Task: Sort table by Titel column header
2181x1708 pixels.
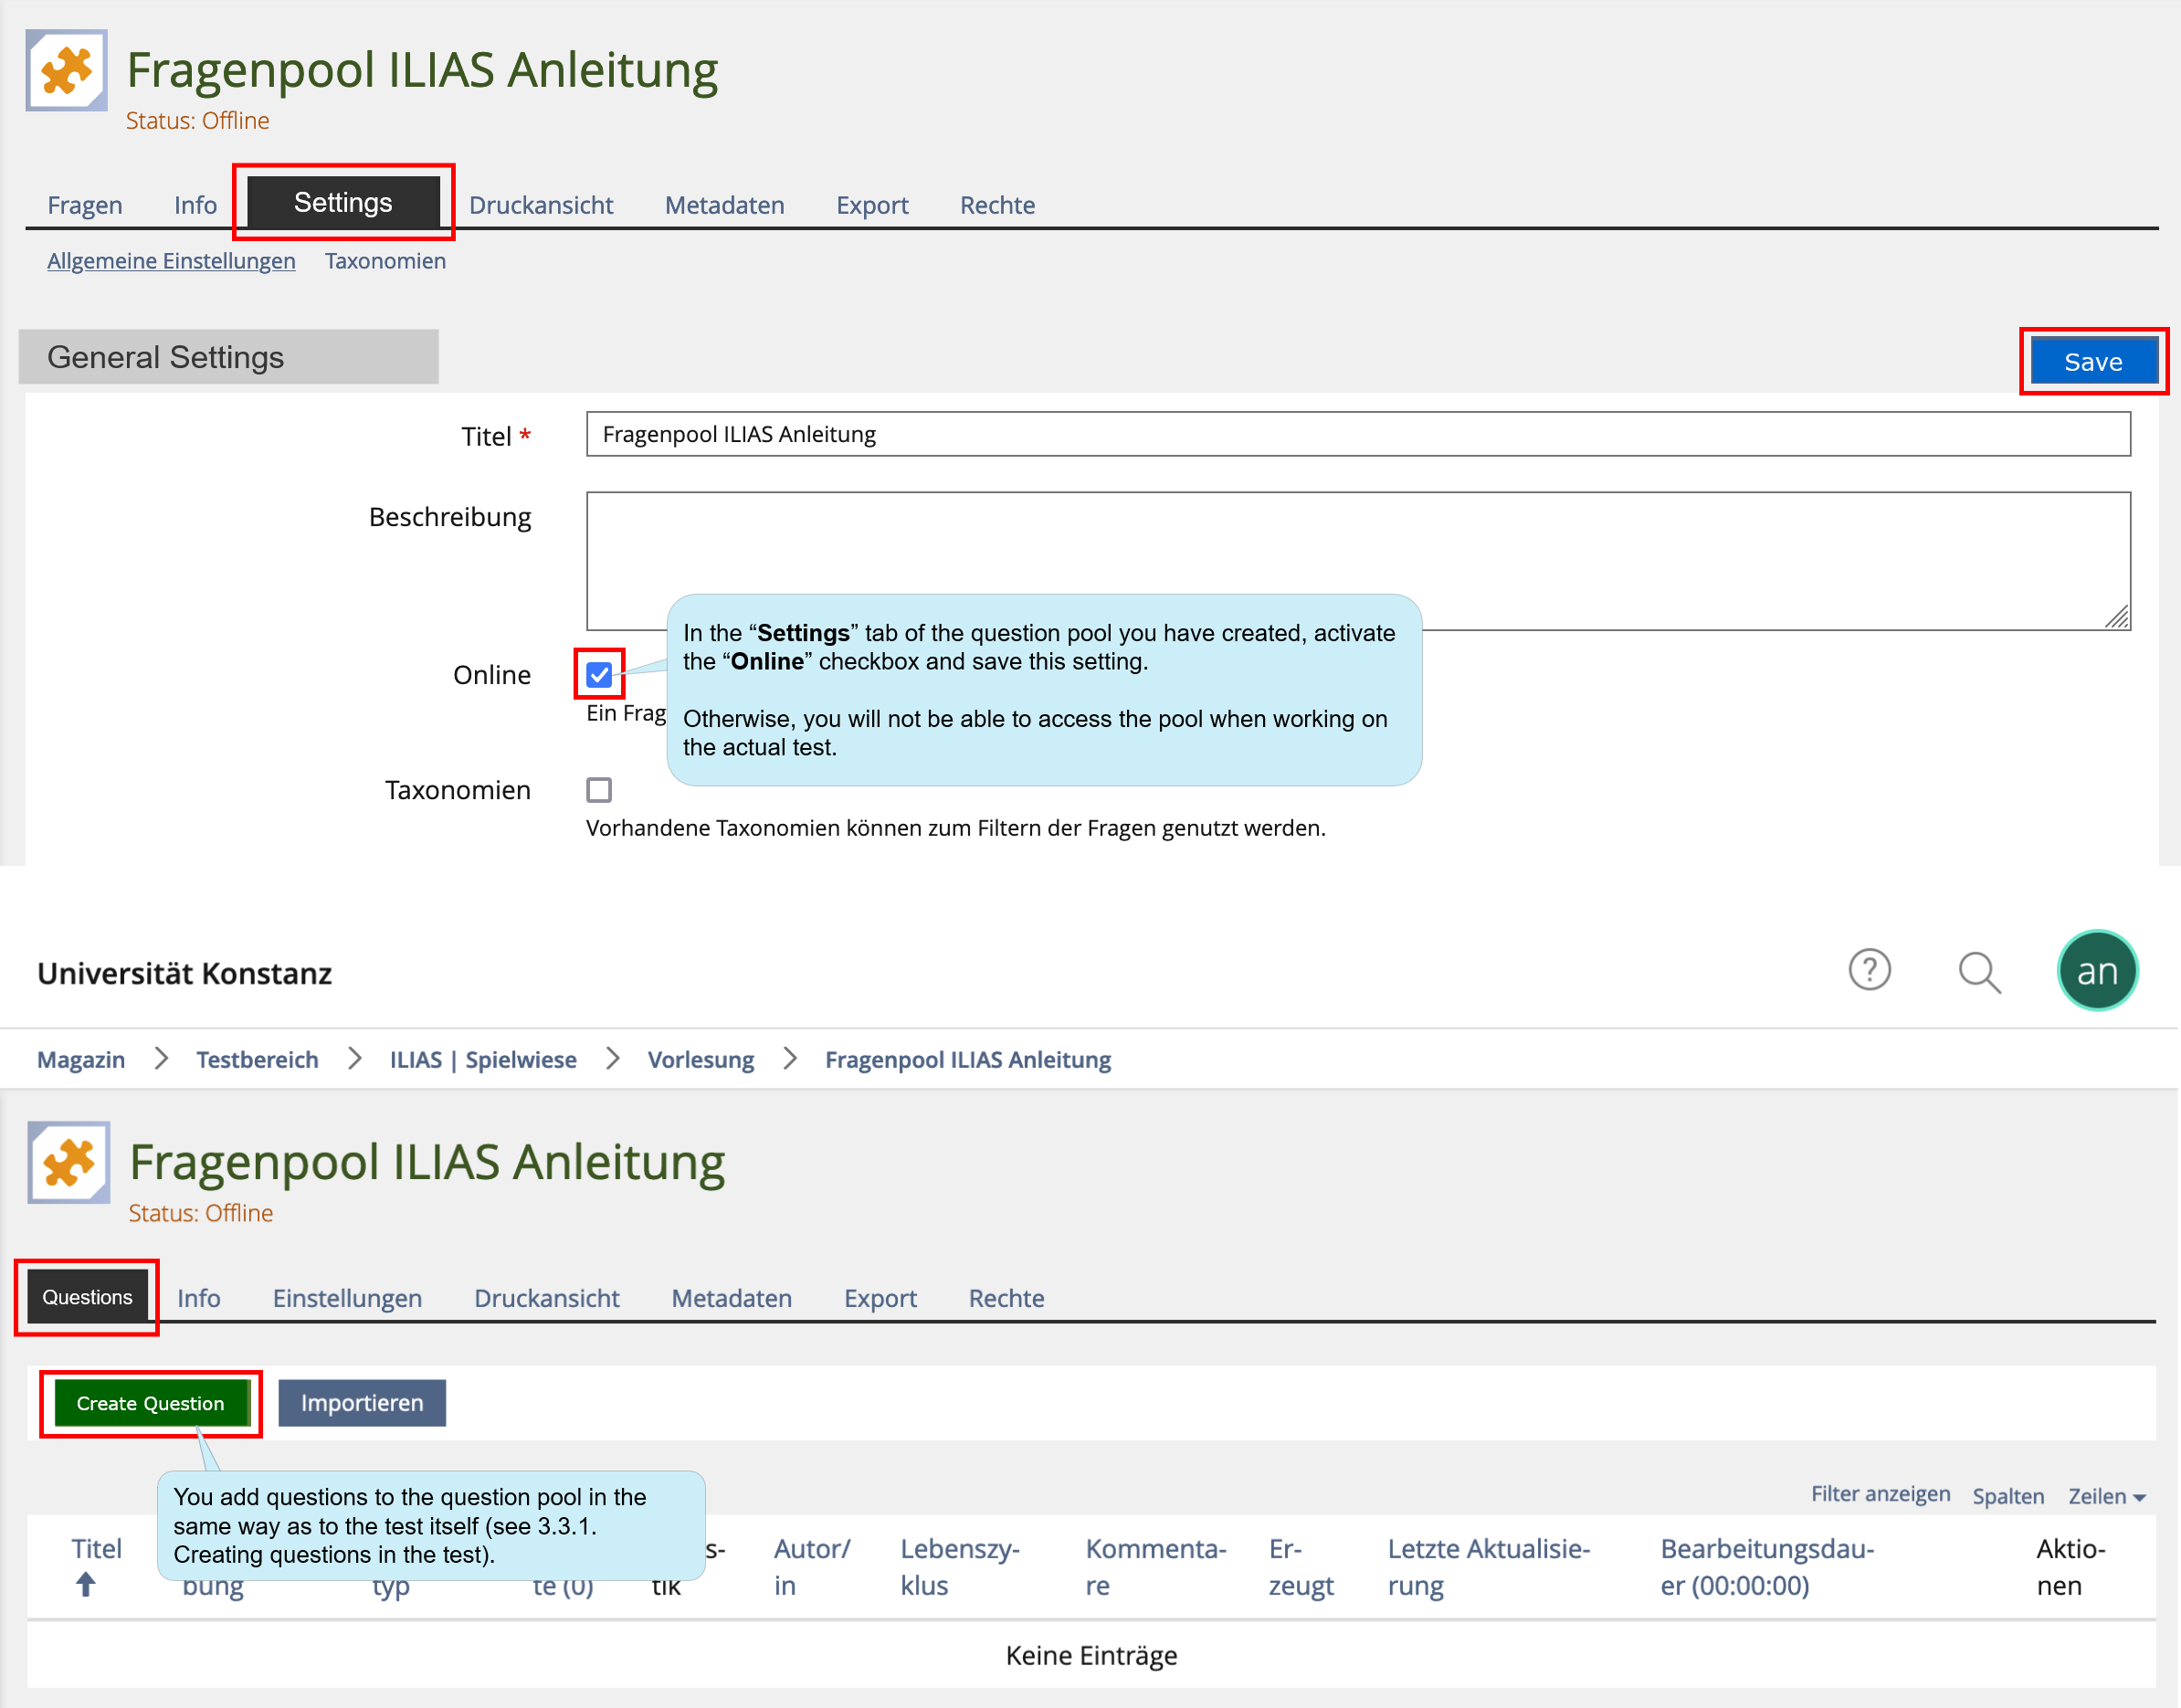Action: pyautogui.click(x=96, y=1548)
